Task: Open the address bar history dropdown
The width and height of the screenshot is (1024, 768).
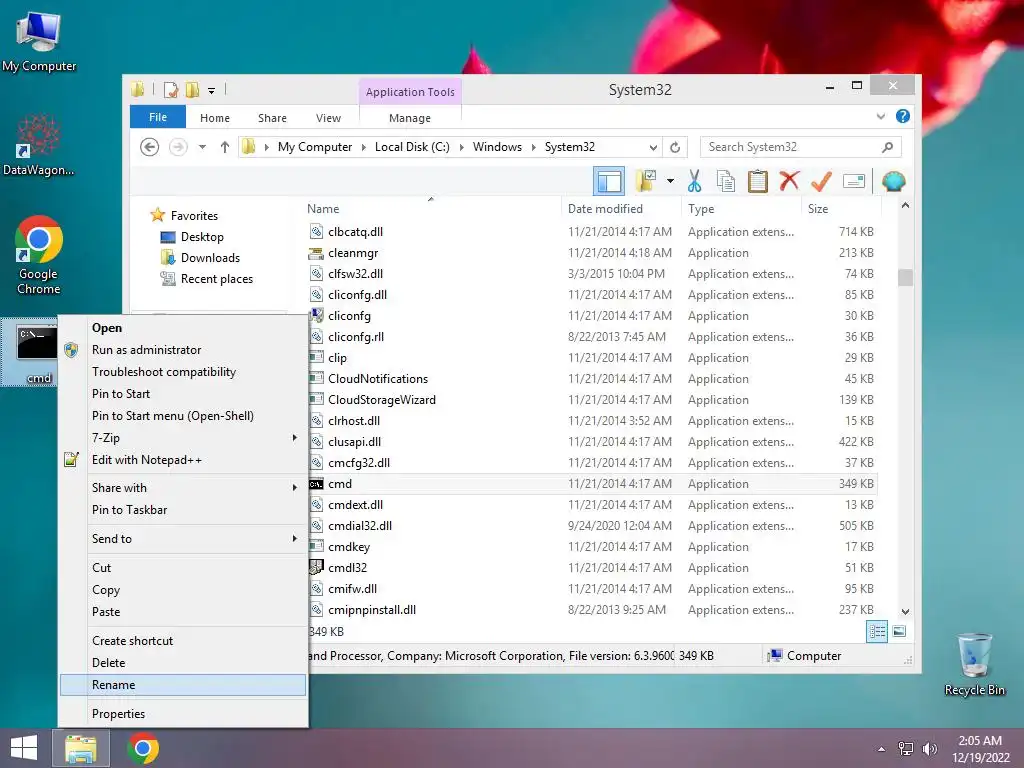Action: [652, 147]
